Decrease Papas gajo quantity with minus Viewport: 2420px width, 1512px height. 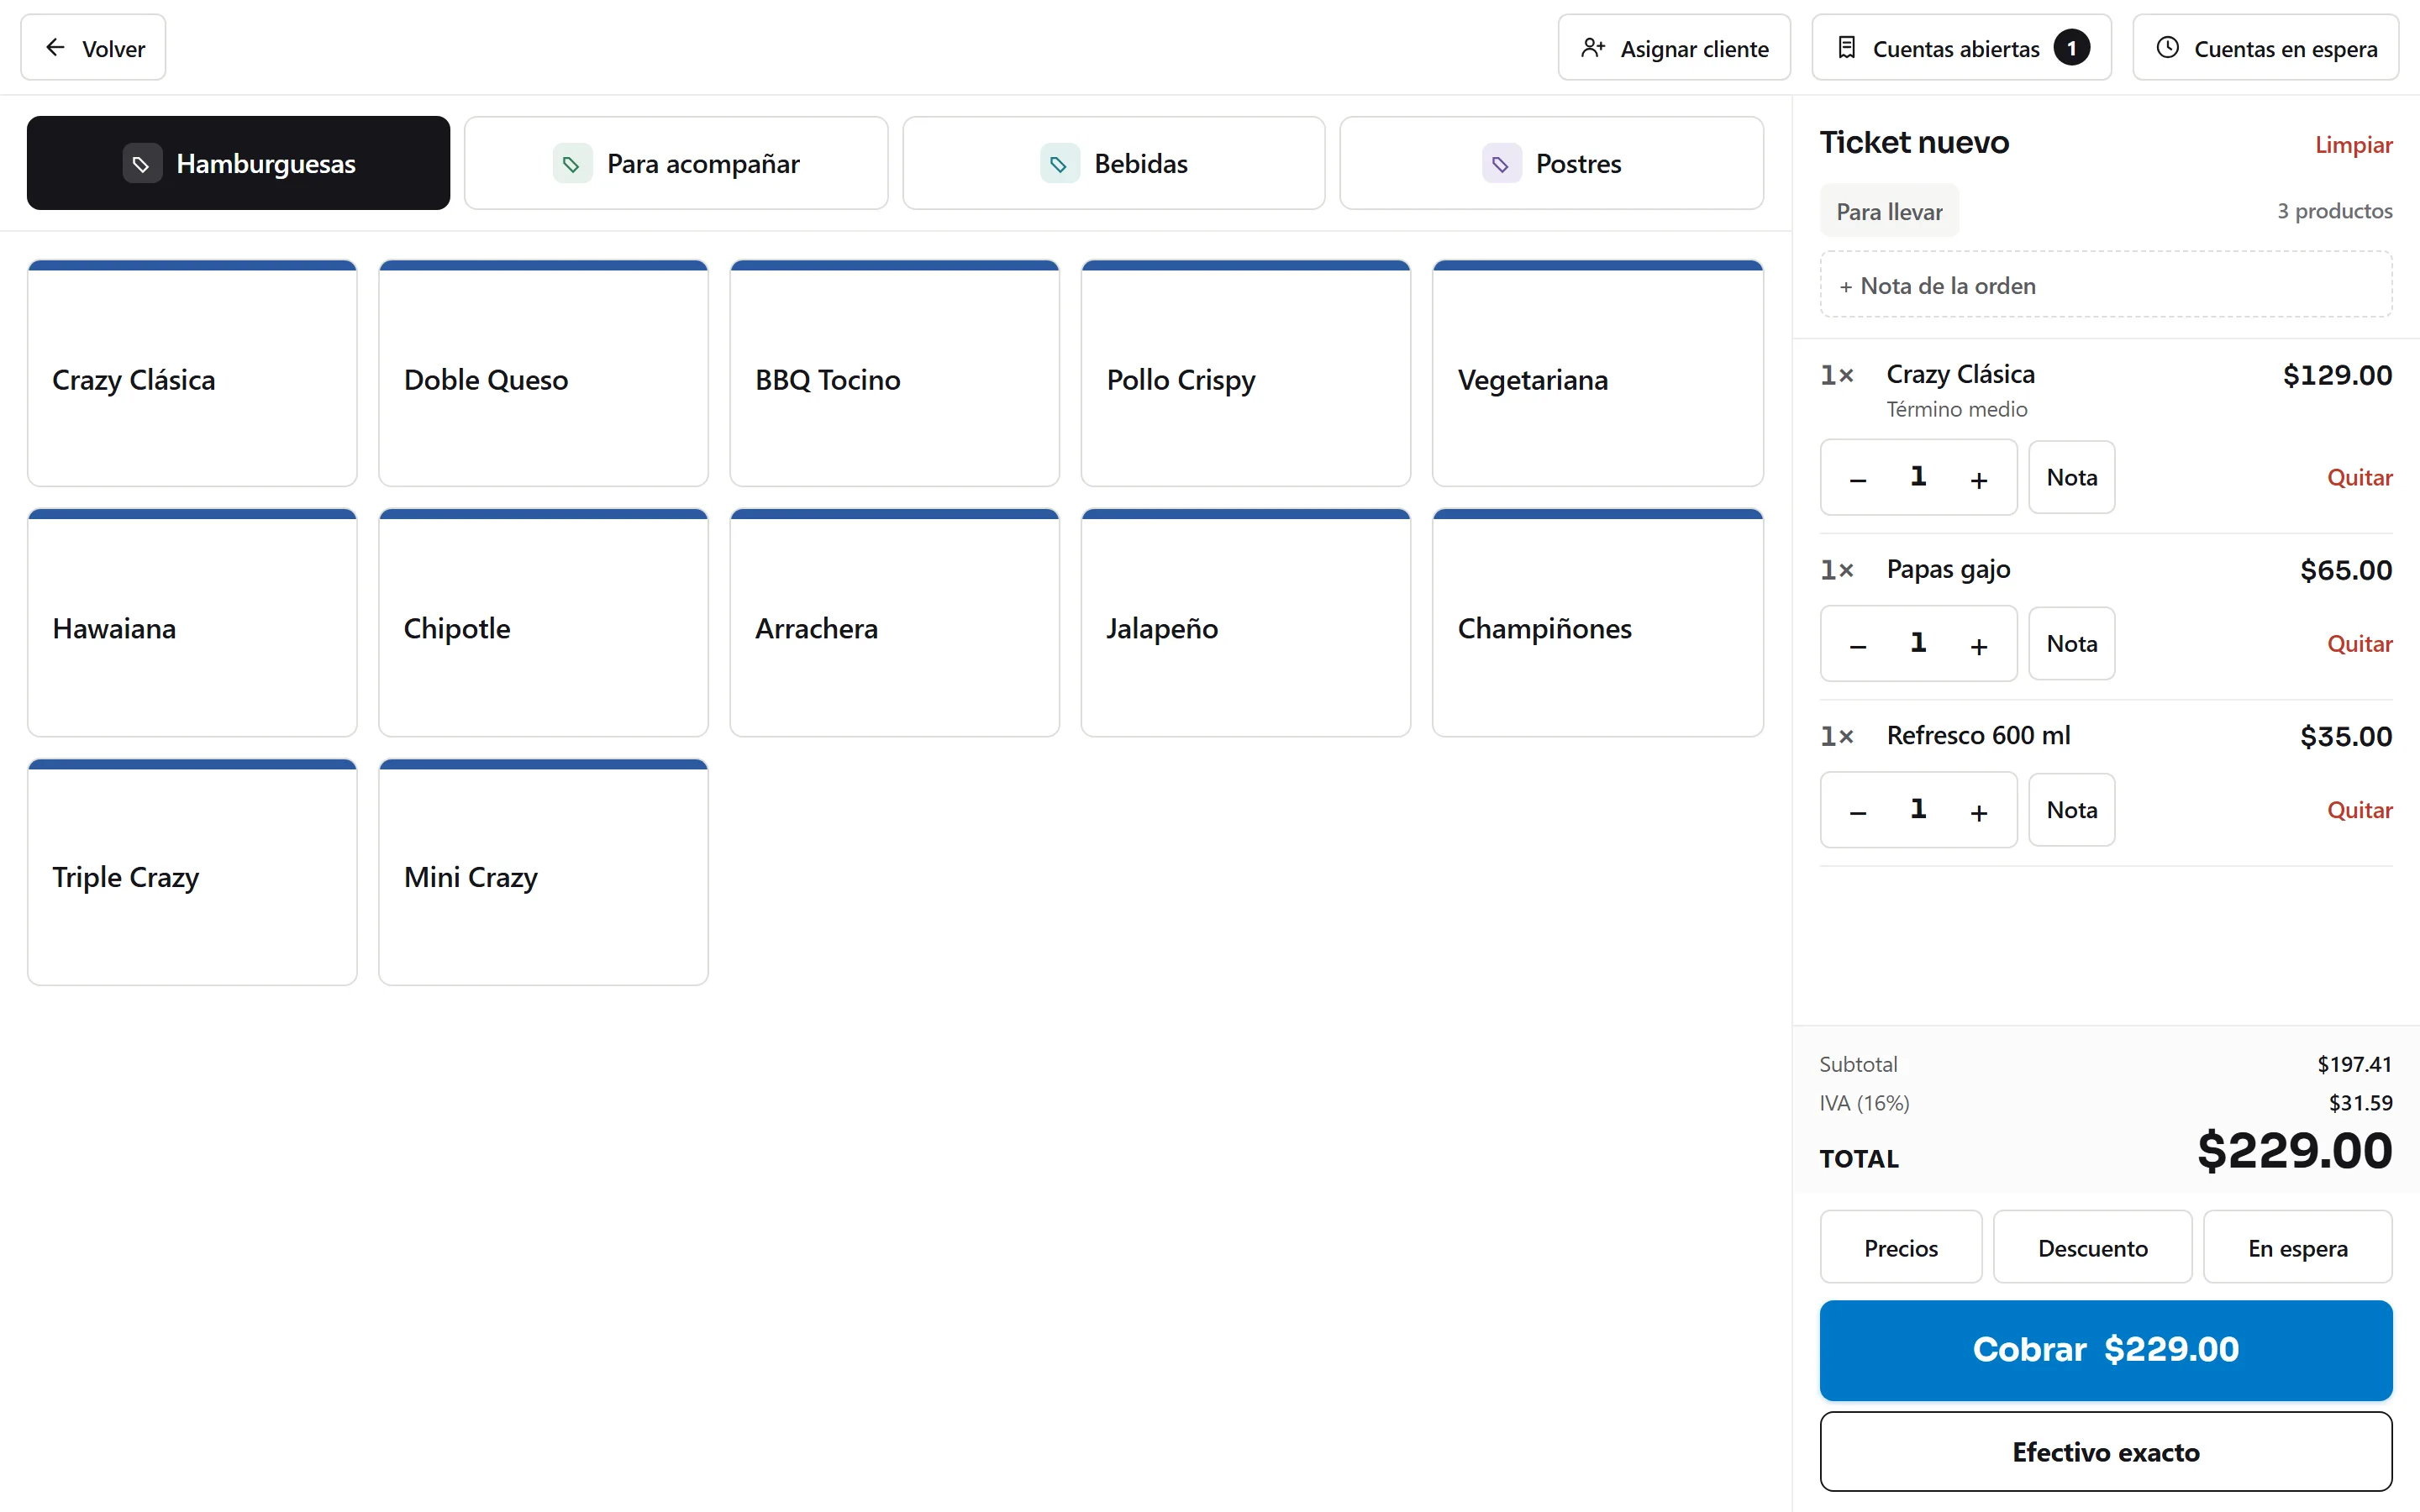tap(1858, 645)
